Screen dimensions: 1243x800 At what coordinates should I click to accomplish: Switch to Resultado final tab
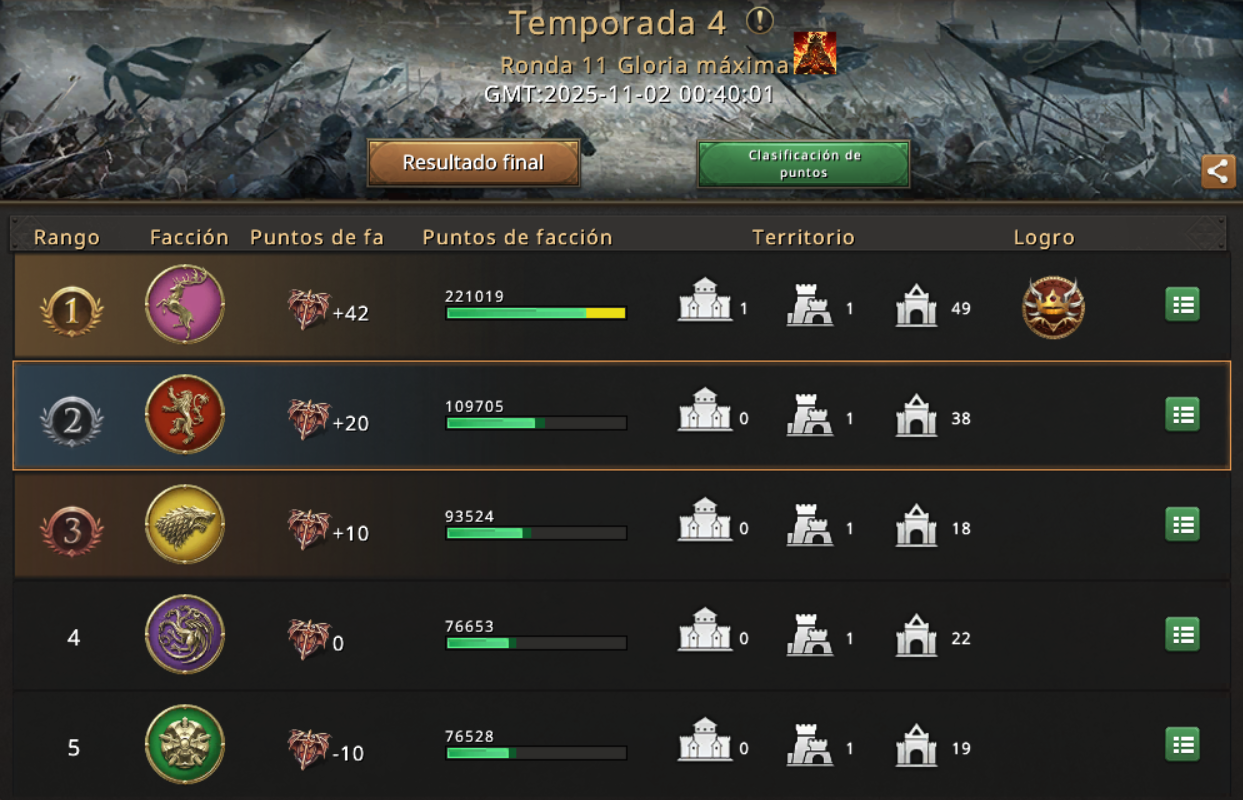474,163
